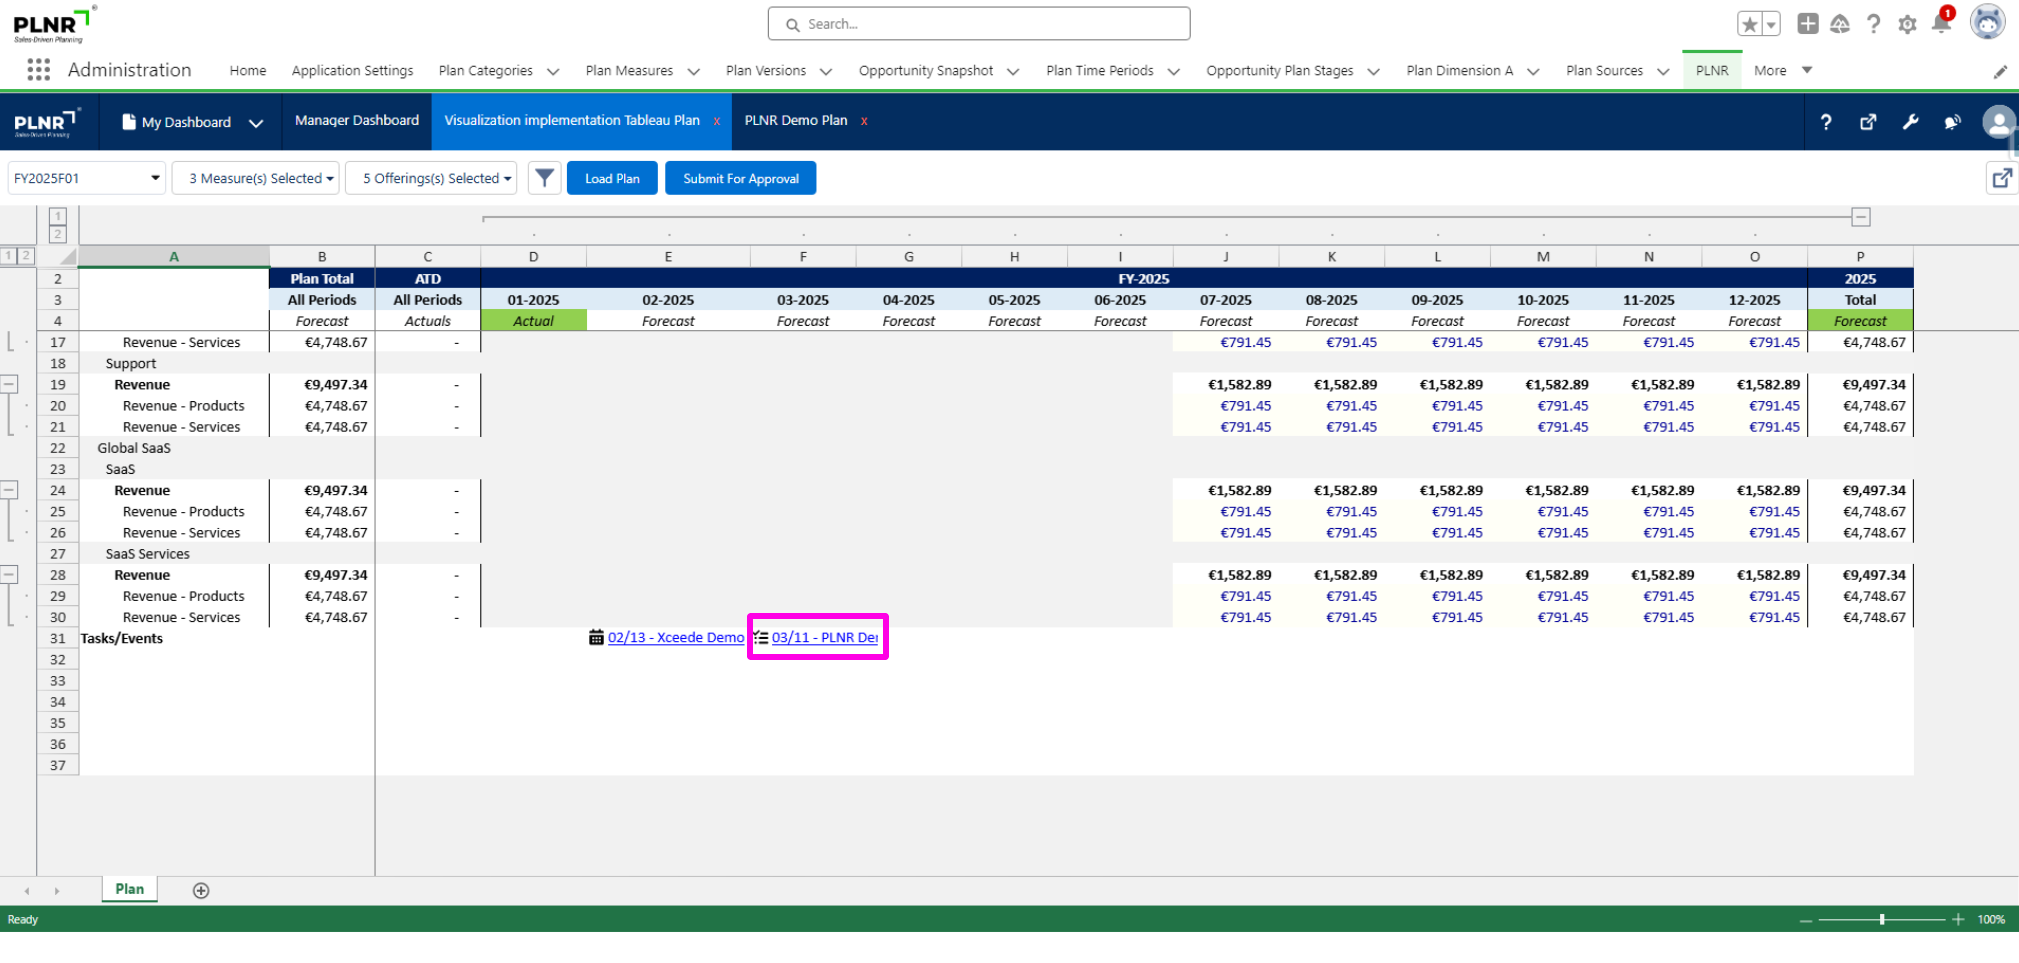Screen dimensions: 2019x963
Task: Open the FY2025F01 version dropdown
Action: (x=86, y=178)
